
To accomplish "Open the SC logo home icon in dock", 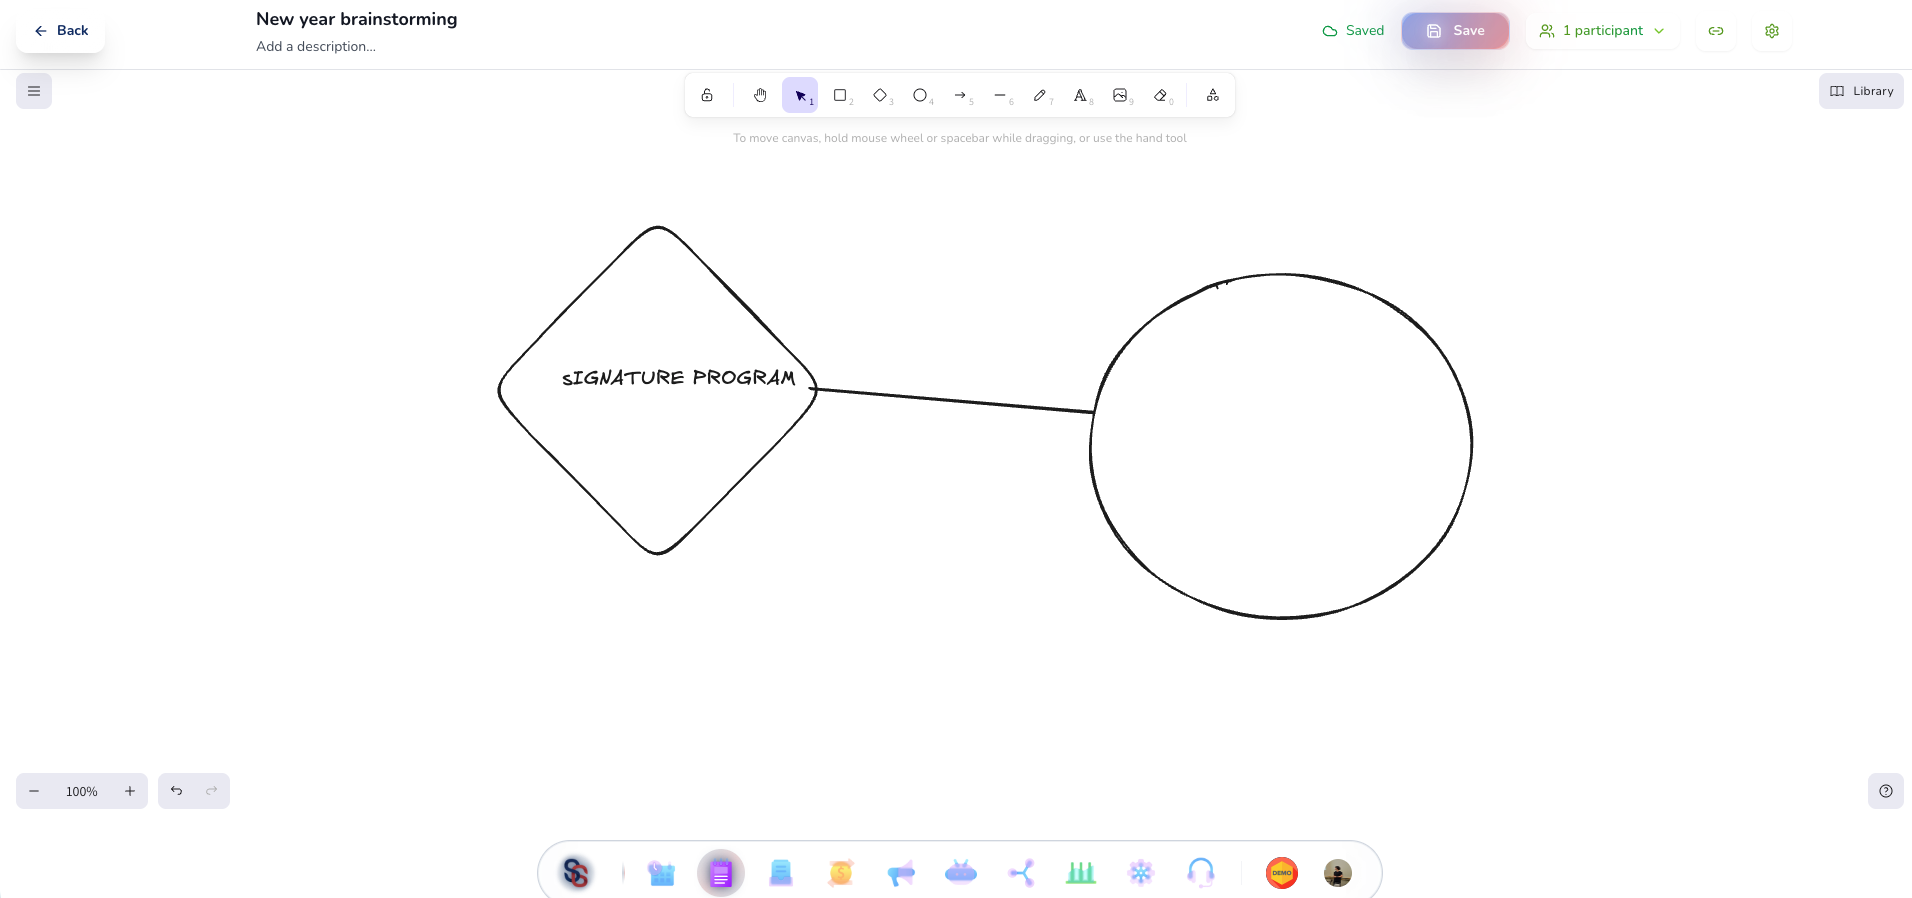I will [x=576, y=873].
